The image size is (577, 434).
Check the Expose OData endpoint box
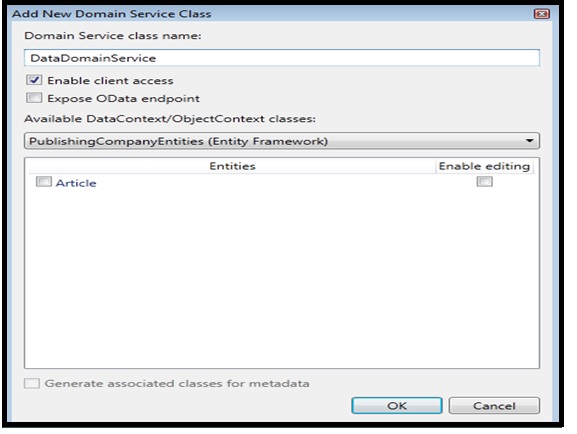[x=34, y=98]
